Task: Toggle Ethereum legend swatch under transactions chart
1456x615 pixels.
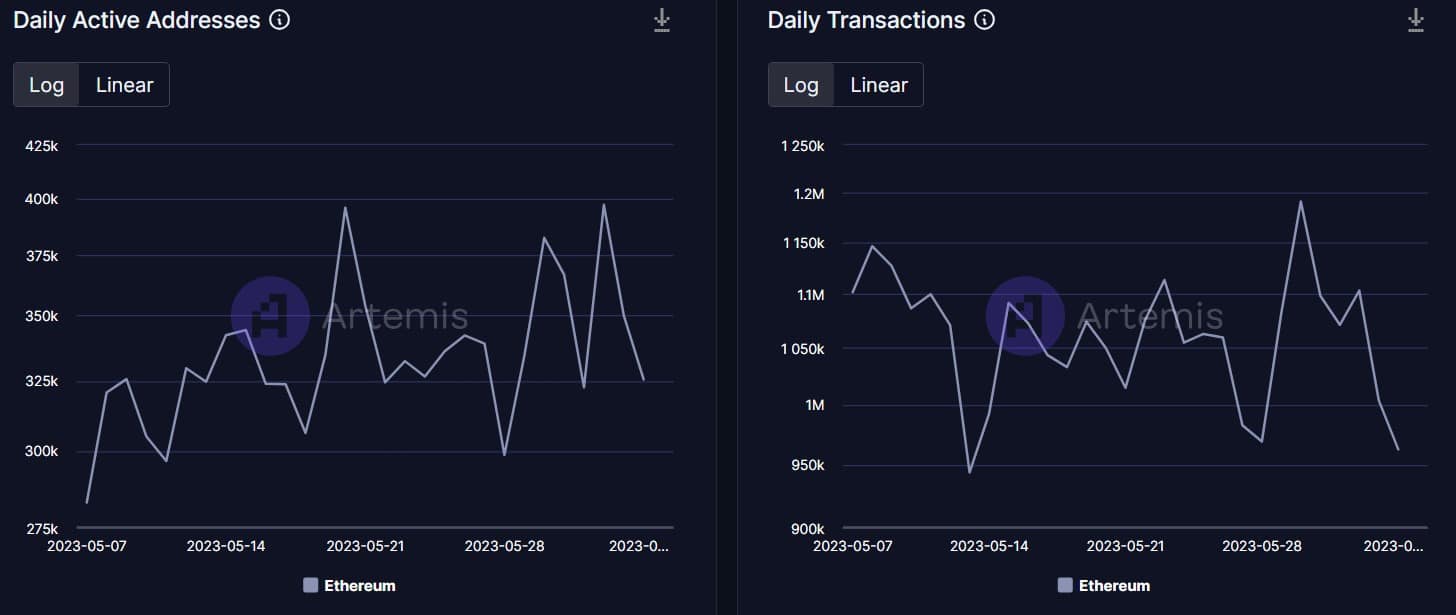Action: click(1065, 585)
